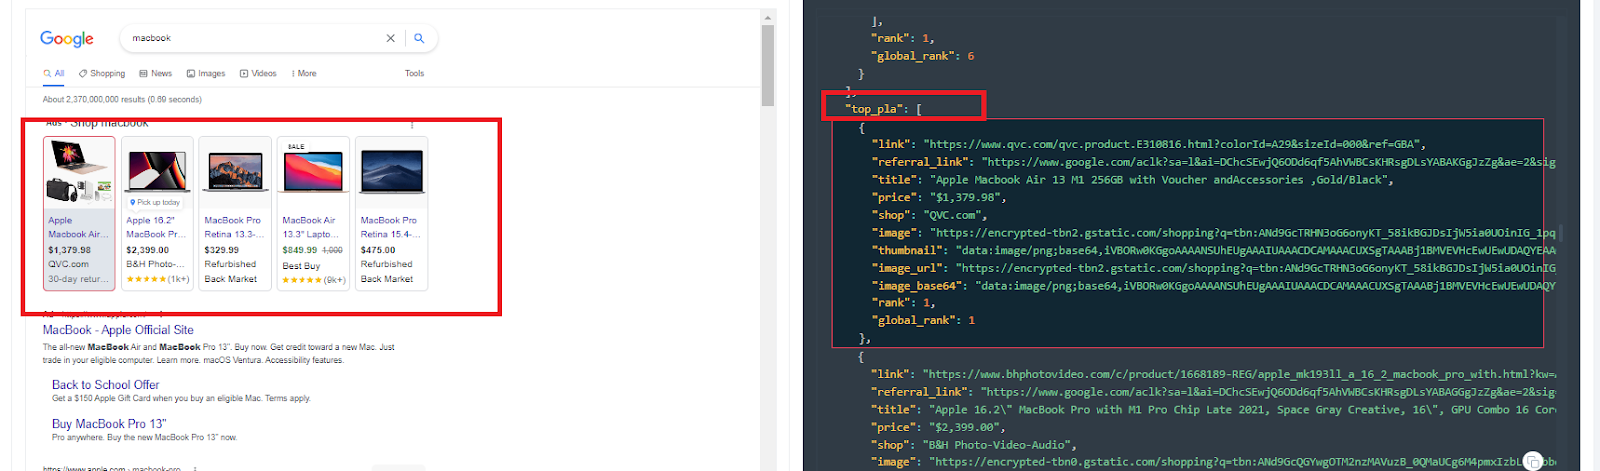This screenshot has width=1600, height=471.
Task: Click the $2,399.00 price on B&H card
Action: [148, 250]
